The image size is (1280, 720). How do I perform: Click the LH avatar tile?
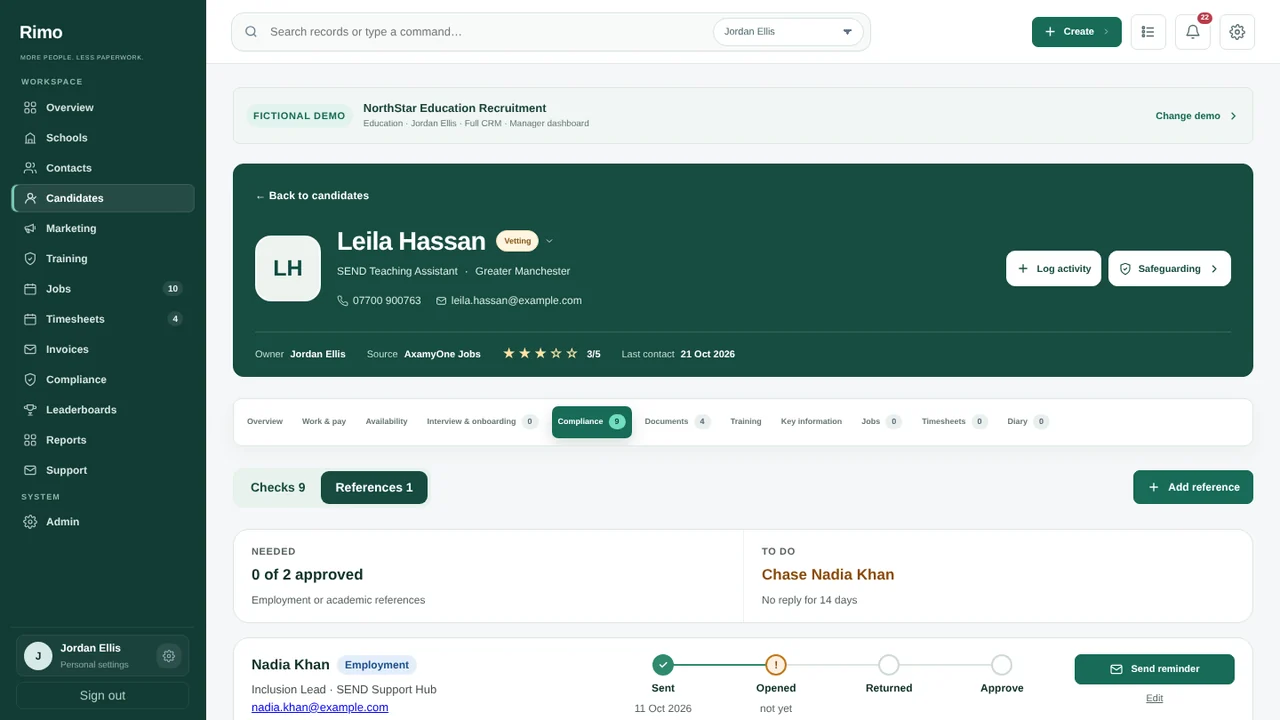click(x=288, y=268)
